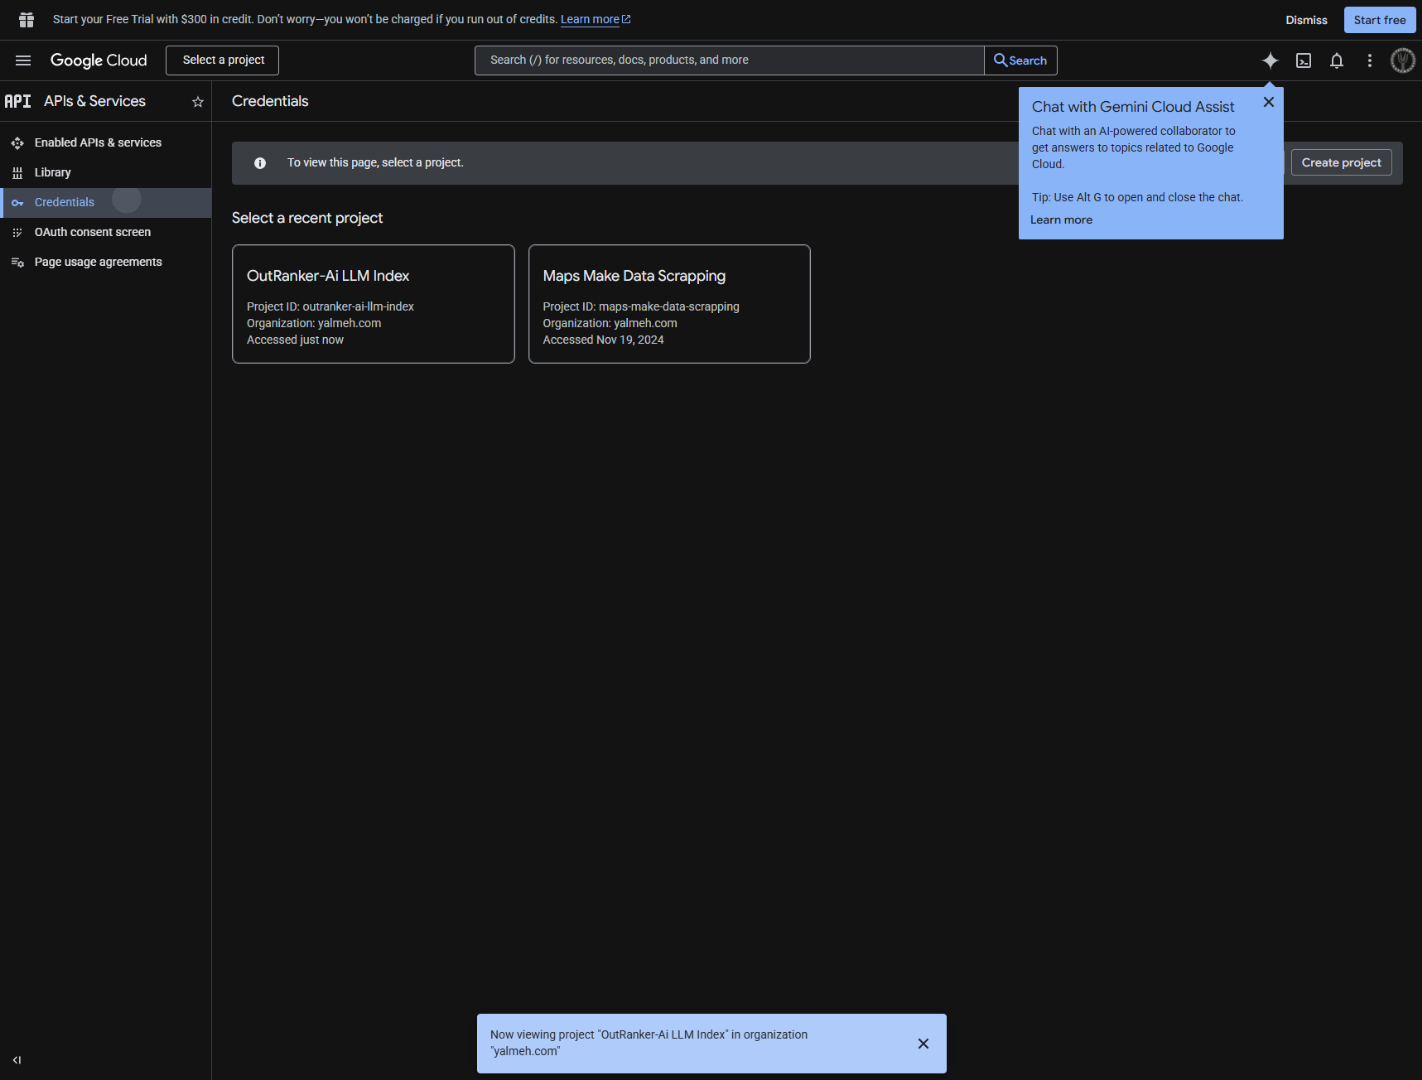Screen dimensions: 1422x1080
Task: Go to Enabled APIs & services
Action: 97,143
